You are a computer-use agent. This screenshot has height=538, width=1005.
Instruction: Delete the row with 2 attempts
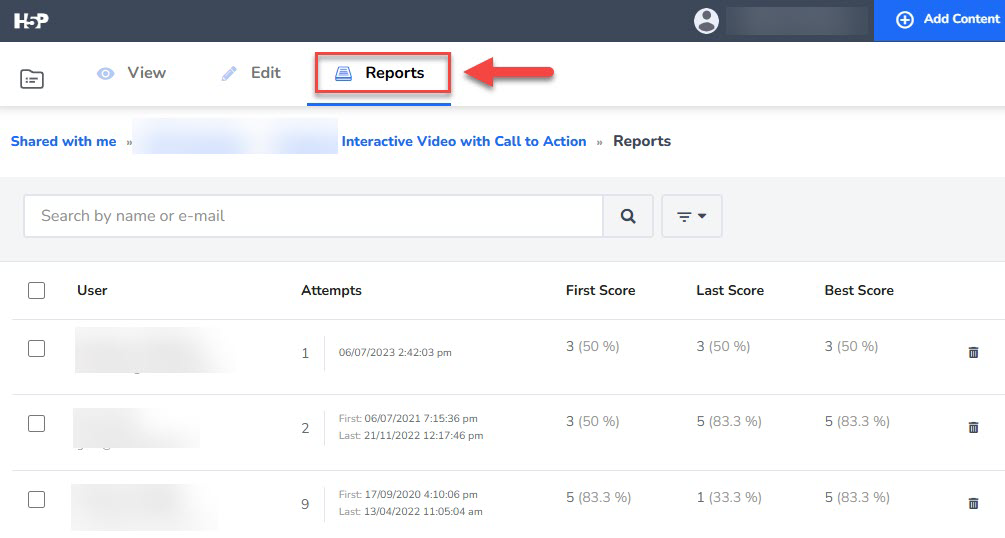(973, 427)
